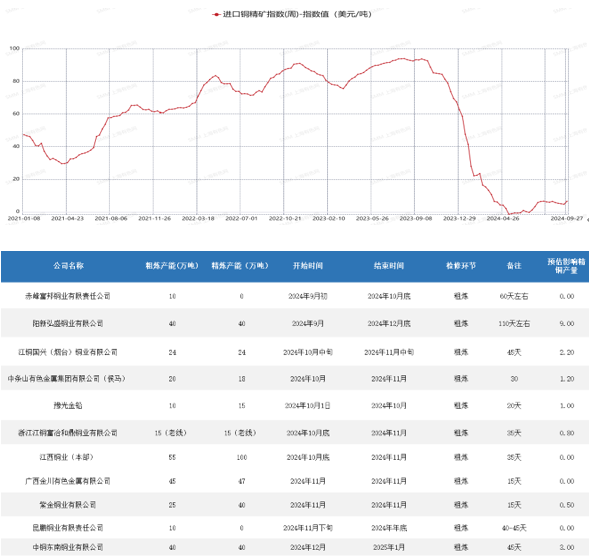Select 中条山有色金属集团有限公司（侯马） cell
The height and width of the screenshot is (557, 589).
pos(66,379)
